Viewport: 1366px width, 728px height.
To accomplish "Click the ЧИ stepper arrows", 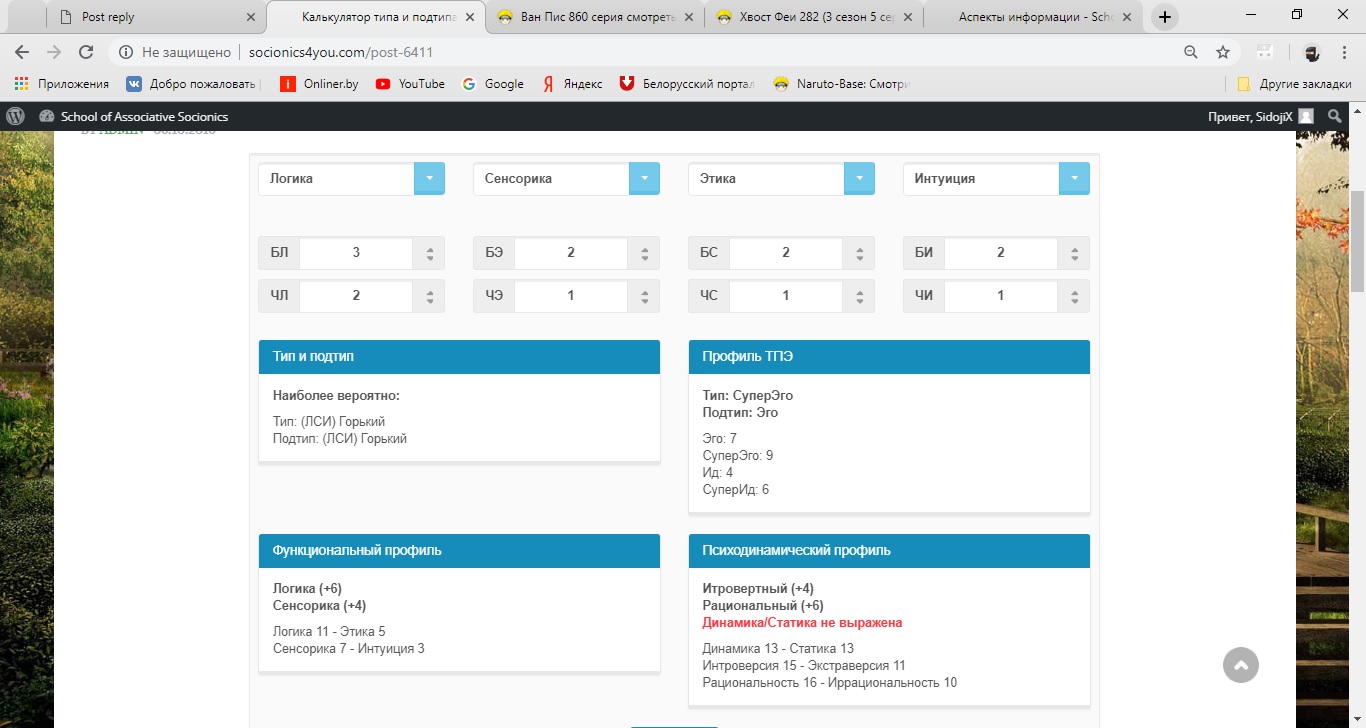I will 1075,296.
